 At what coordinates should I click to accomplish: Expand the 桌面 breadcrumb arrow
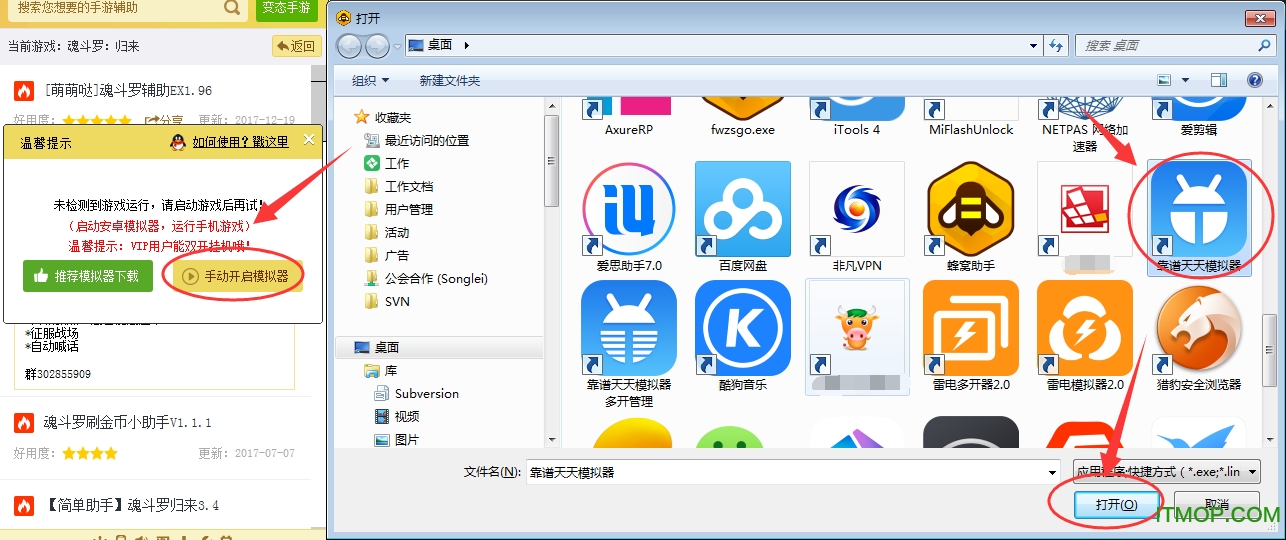[x=467, y=45]
